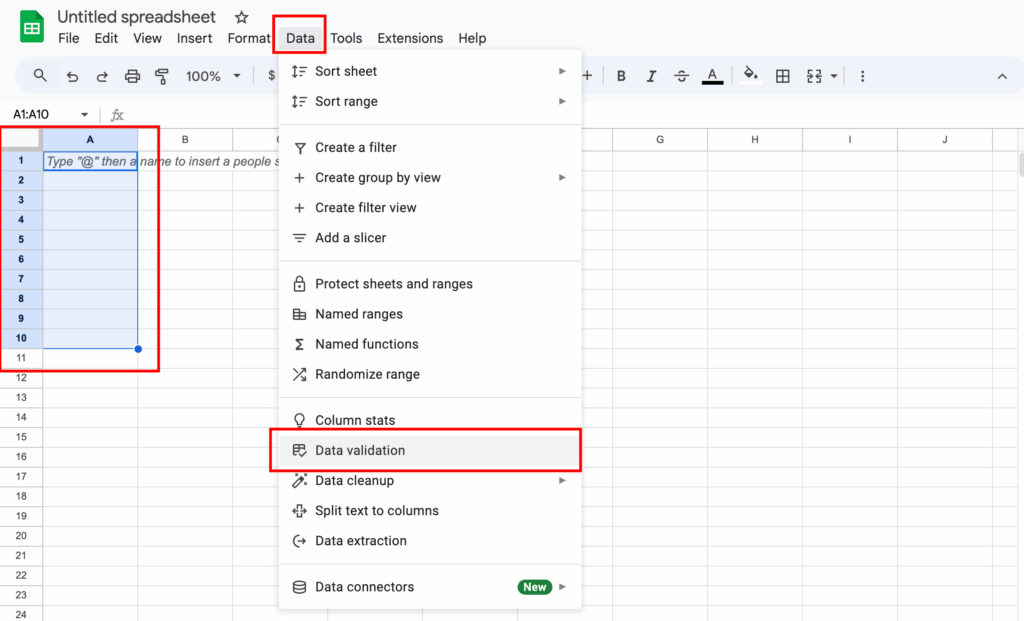1024x621 pixels.
Task: Click the redo arrow in toolbar
Action: (102, 76)
